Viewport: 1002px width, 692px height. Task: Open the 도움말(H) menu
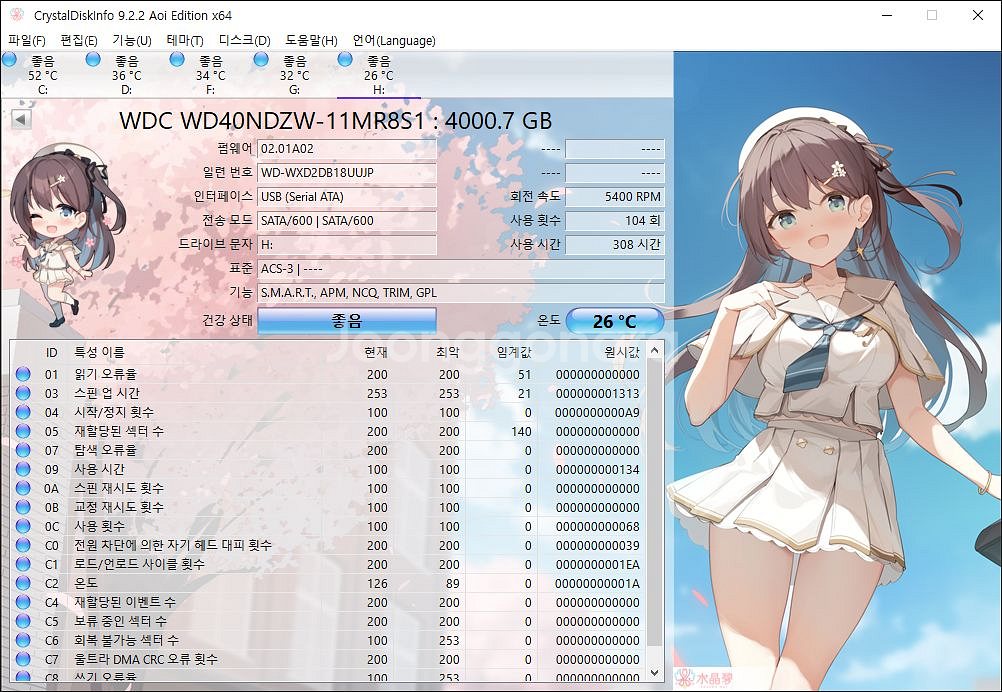[311, 40]
